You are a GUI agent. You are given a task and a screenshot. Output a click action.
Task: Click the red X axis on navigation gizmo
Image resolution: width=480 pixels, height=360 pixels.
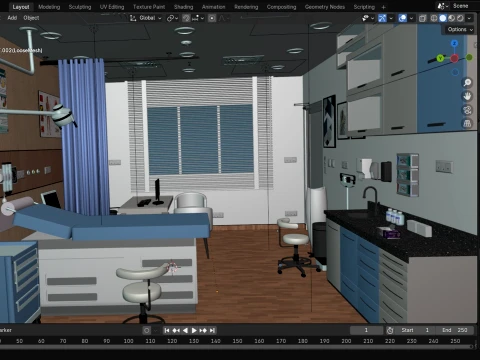(454, 58)
